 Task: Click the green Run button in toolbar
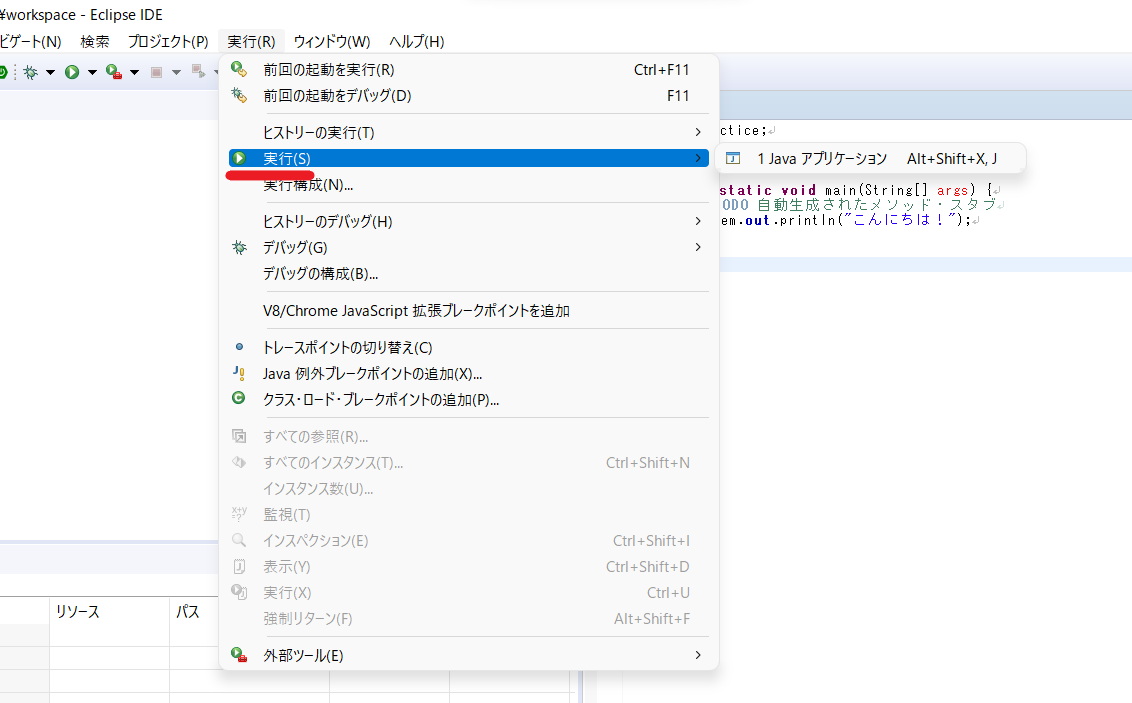pos(71,72)
